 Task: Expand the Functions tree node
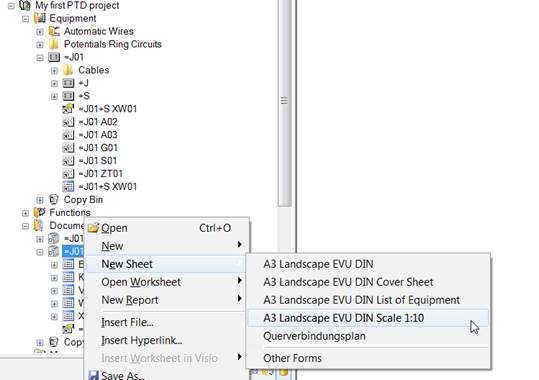(x=25, y=213)
